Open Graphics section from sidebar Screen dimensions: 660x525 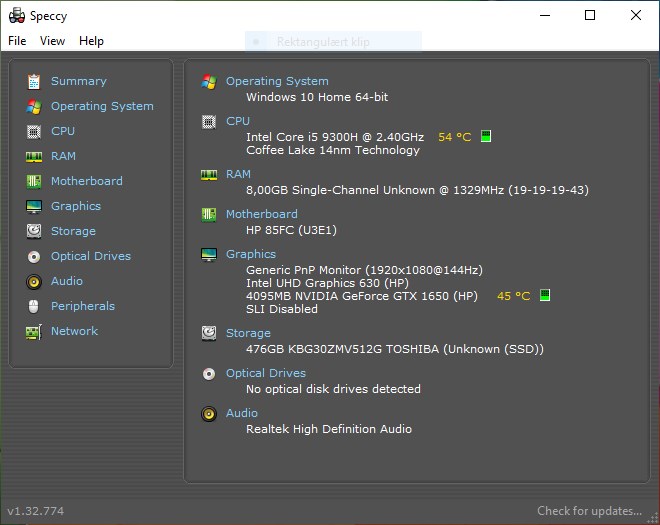point(76,206)
